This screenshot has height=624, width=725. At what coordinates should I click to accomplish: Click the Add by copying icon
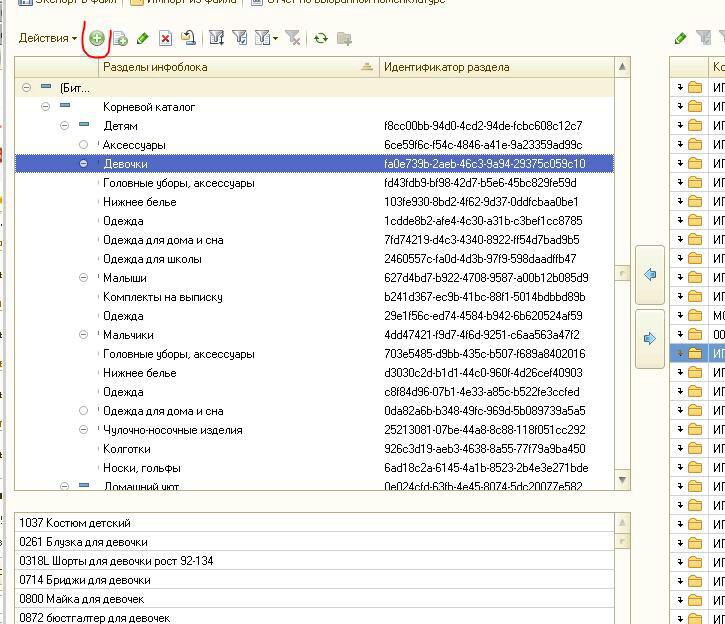point(120,38)
